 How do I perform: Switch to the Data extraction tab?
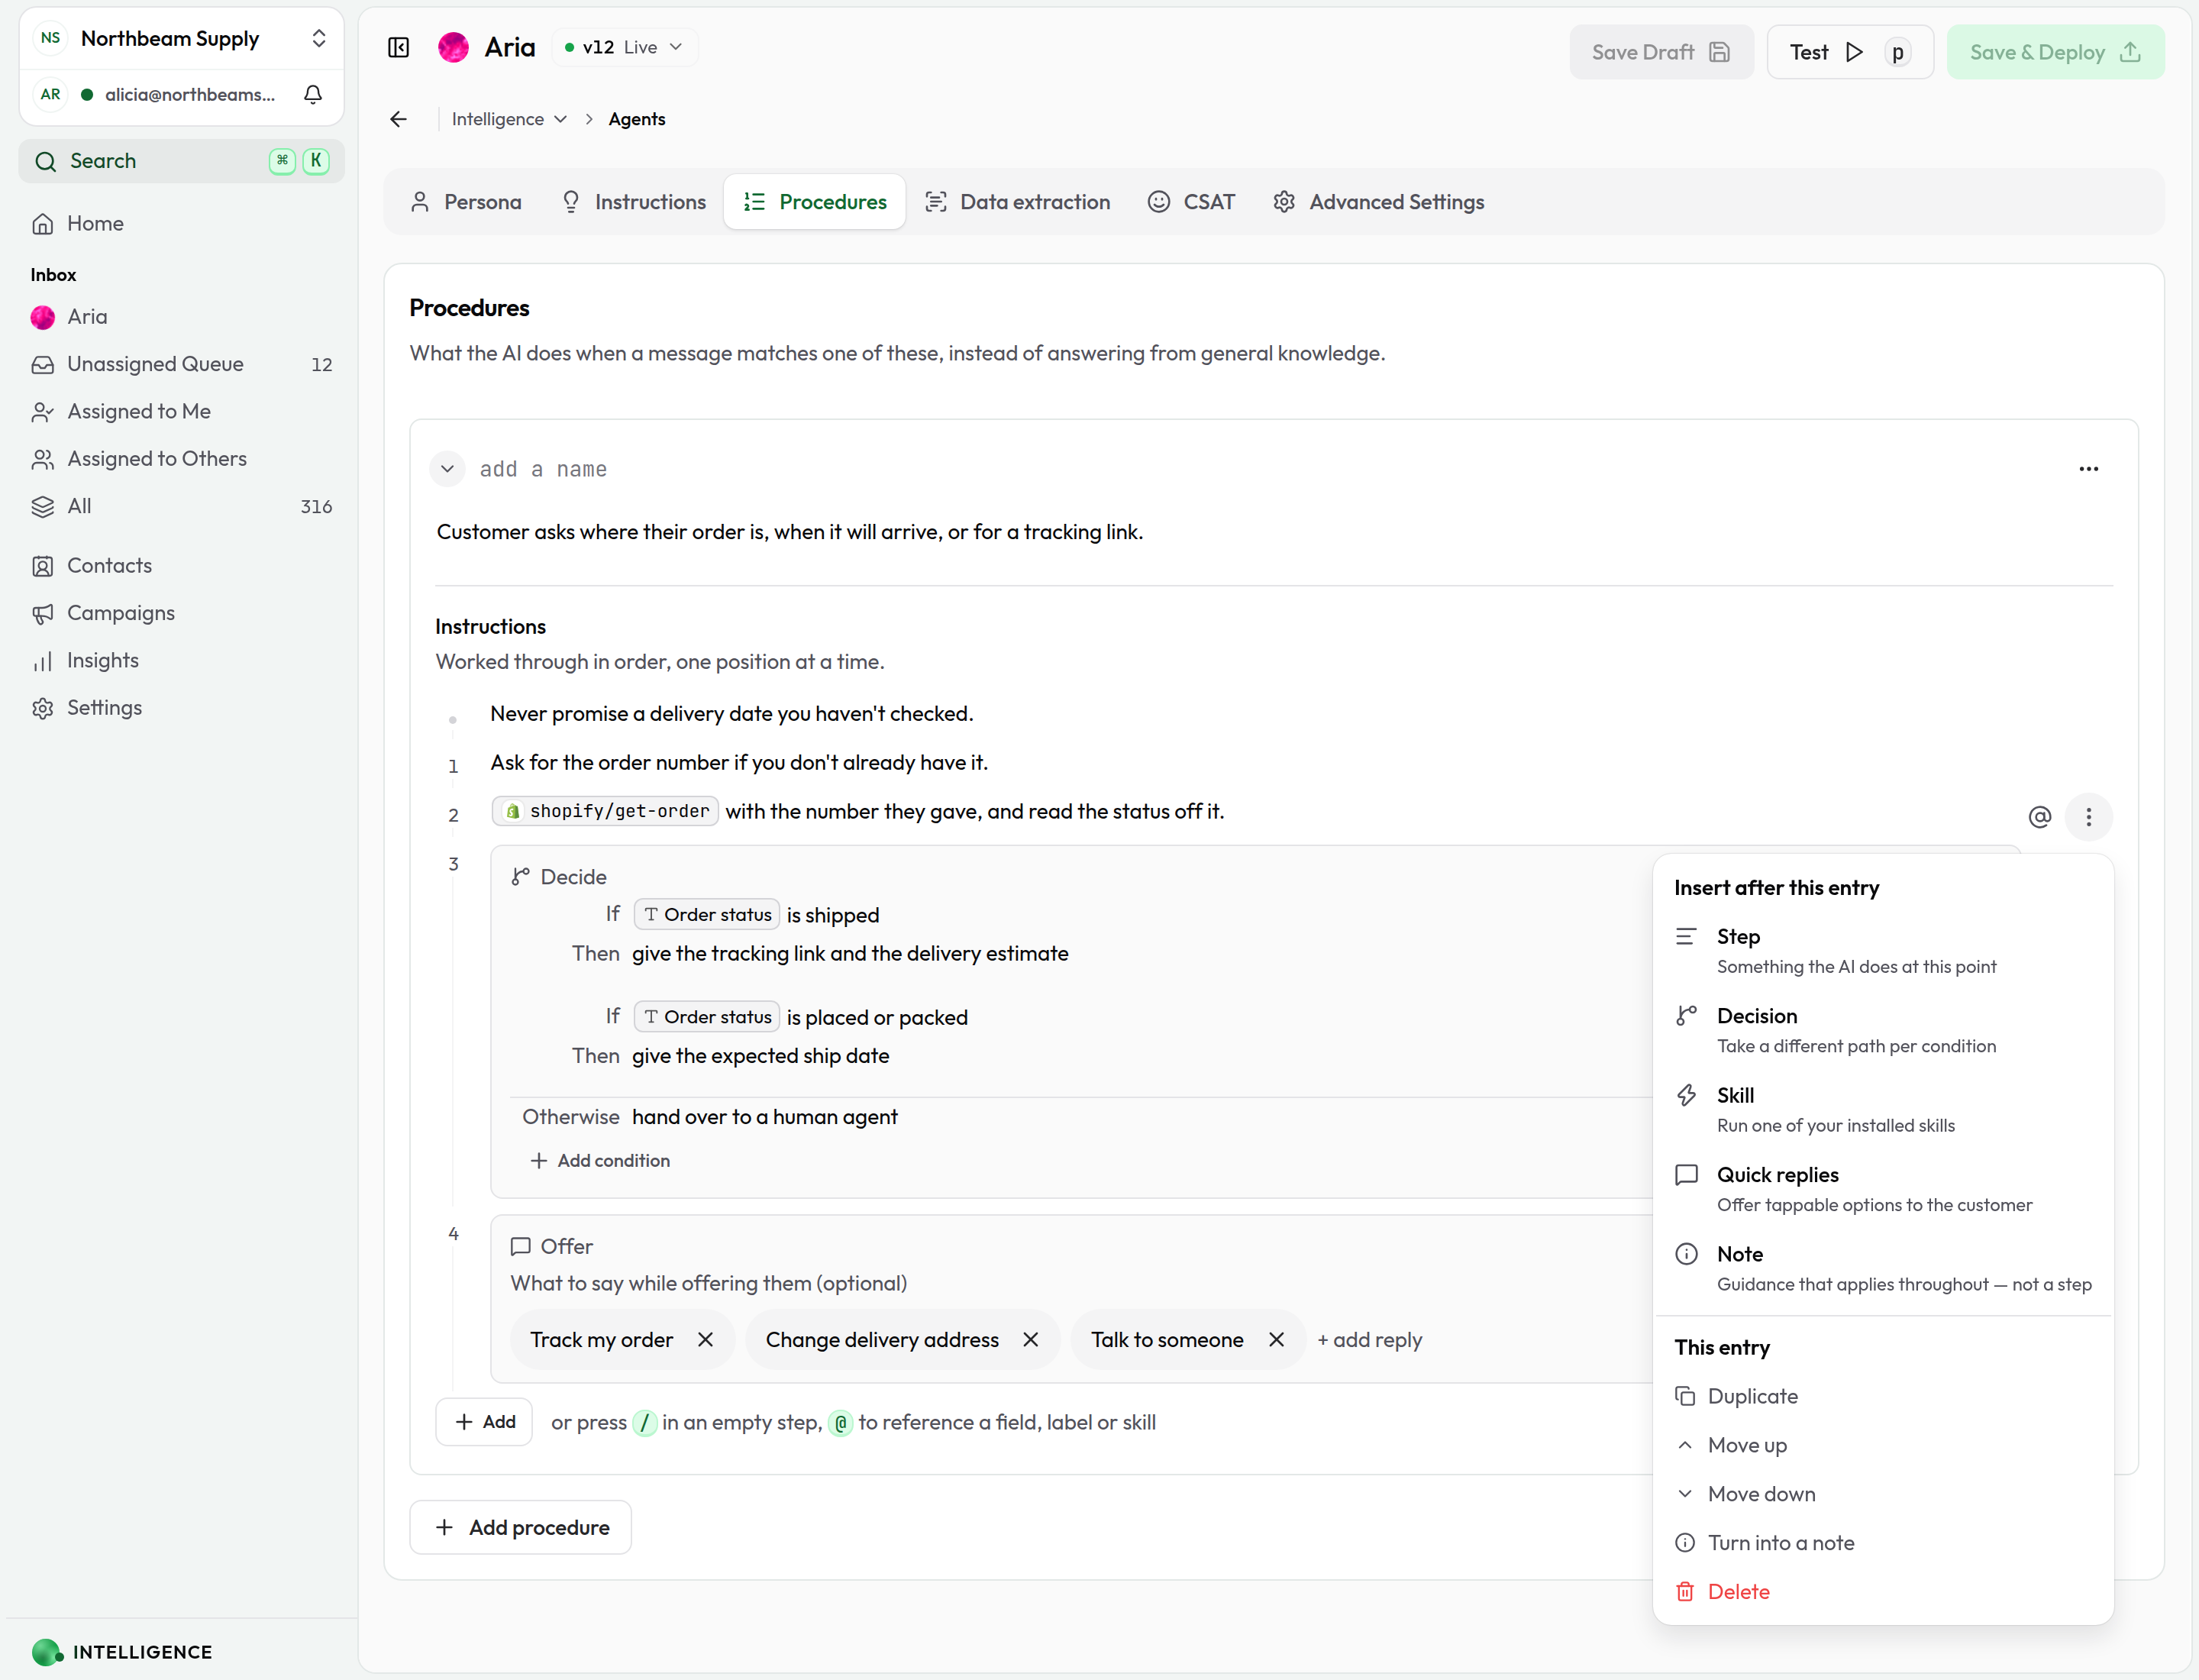pos(1017,202)
